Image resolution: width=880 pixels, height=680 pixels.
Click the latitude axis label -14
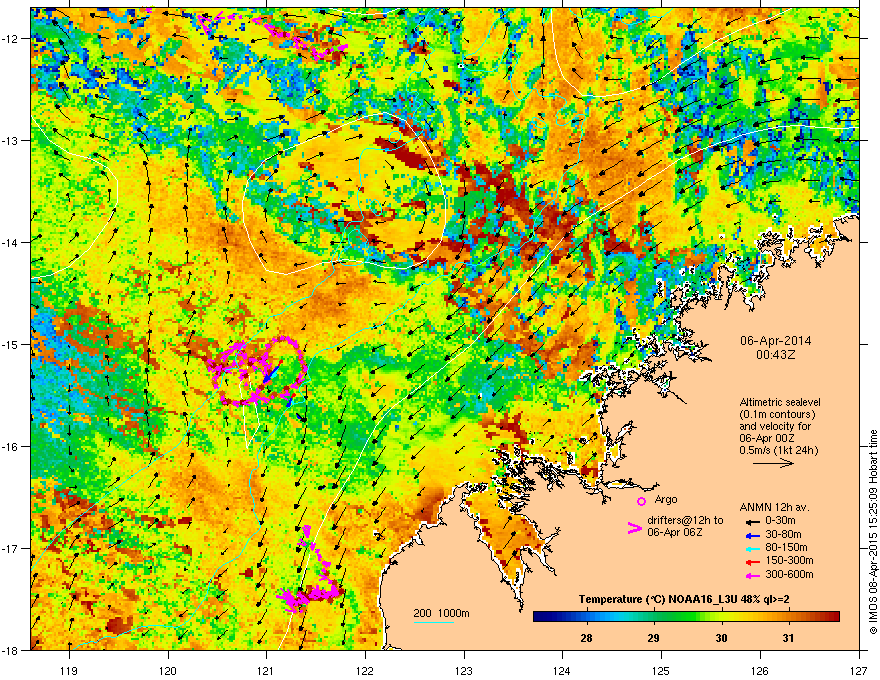click(11, 242)
